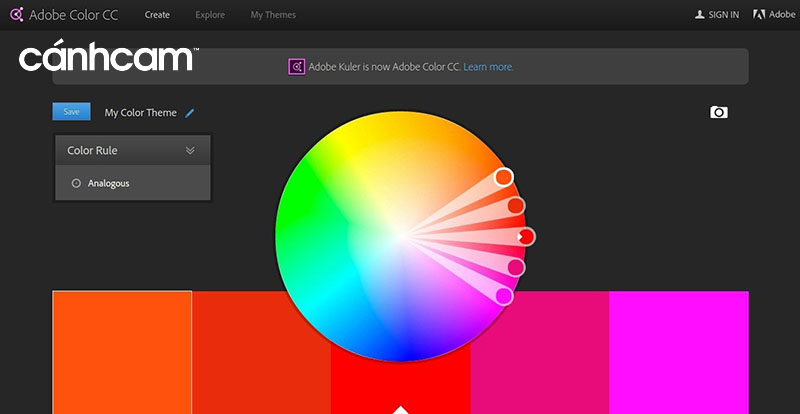Click the Adobe Color icon in the notification banner
The width and height of the screenshot is (800, 414).
tap(296, 67)
